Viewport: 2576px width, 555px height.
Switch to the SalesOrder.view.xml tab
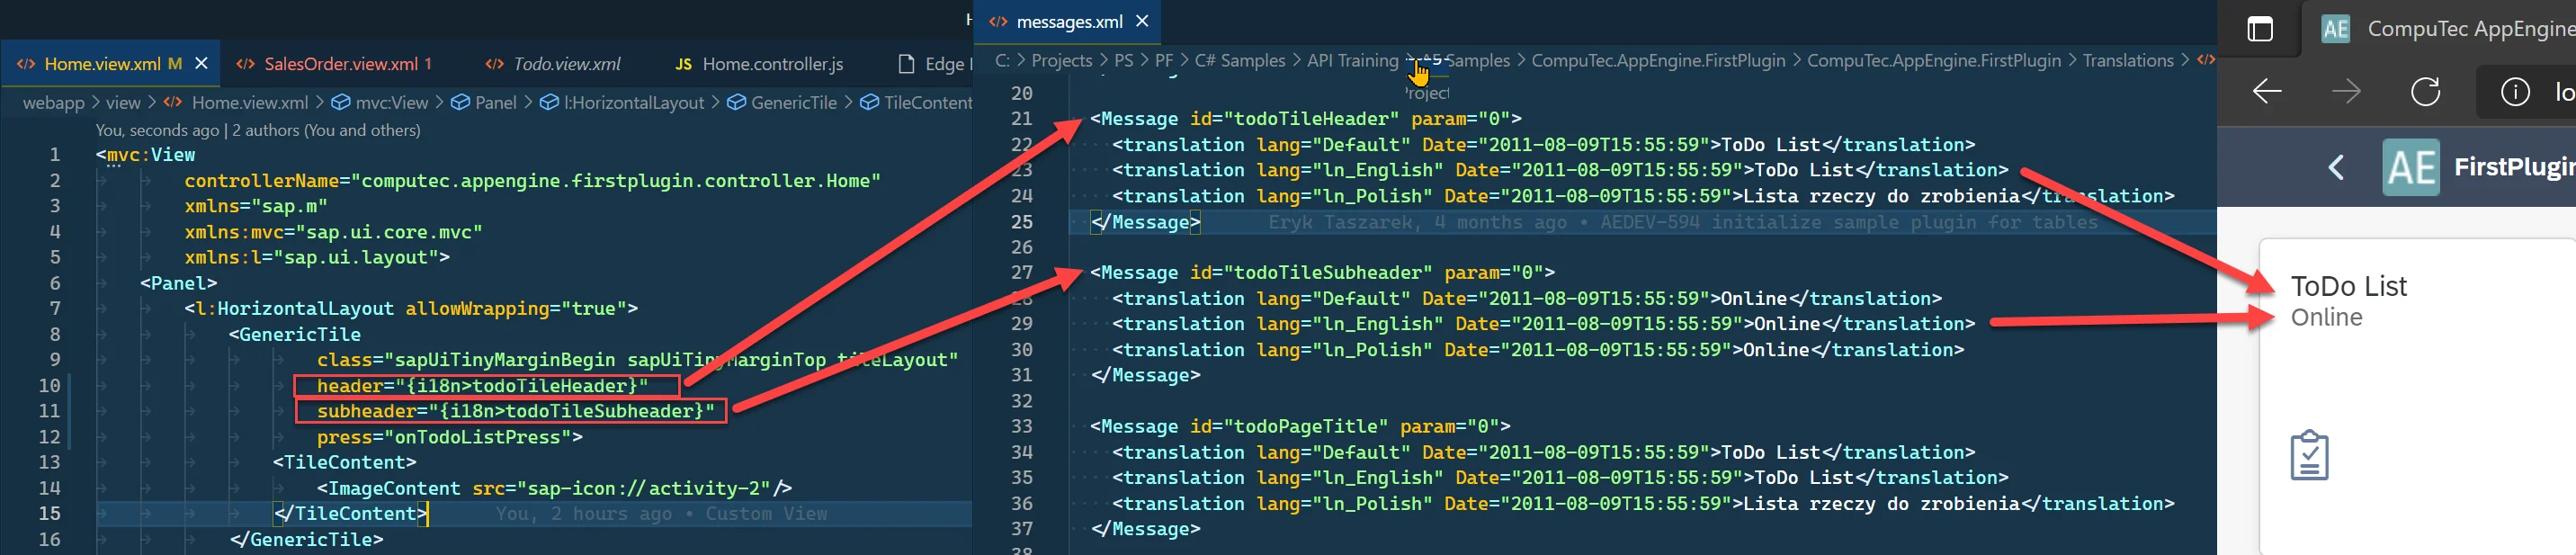click(x=340, y=64)
